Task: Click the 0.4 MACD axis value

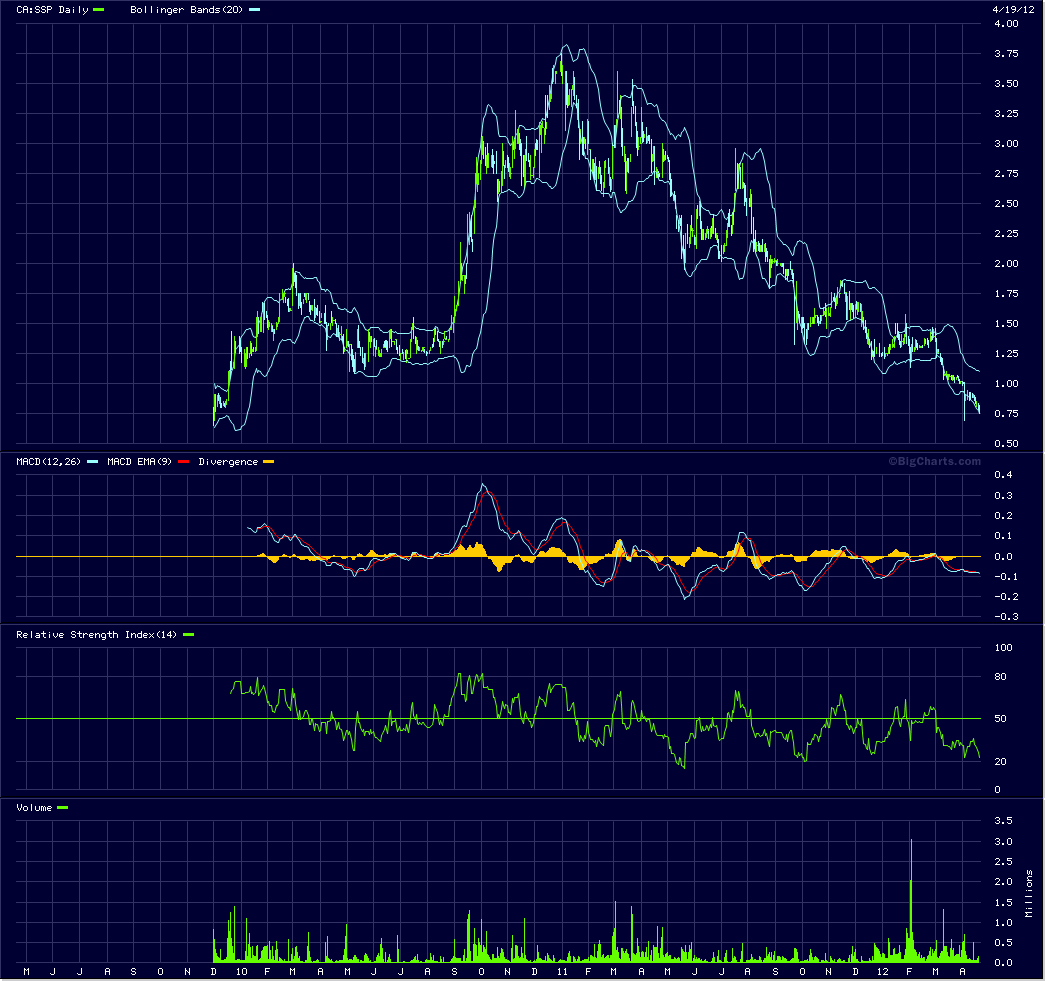Action: [1004, 475]
